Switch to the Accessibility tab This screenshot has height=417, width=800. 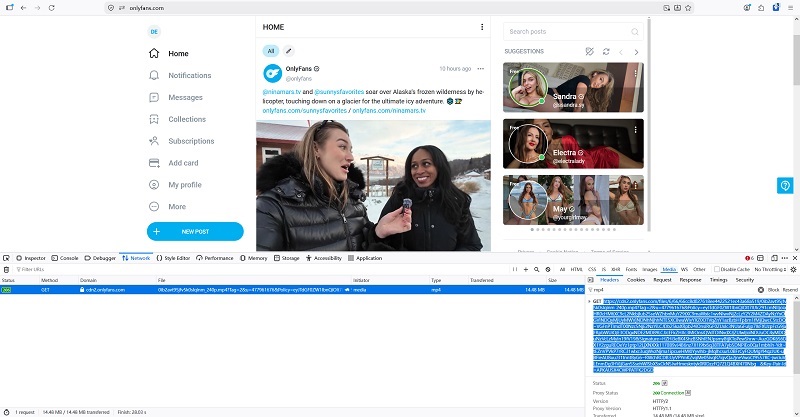click(x=323, y=258)
